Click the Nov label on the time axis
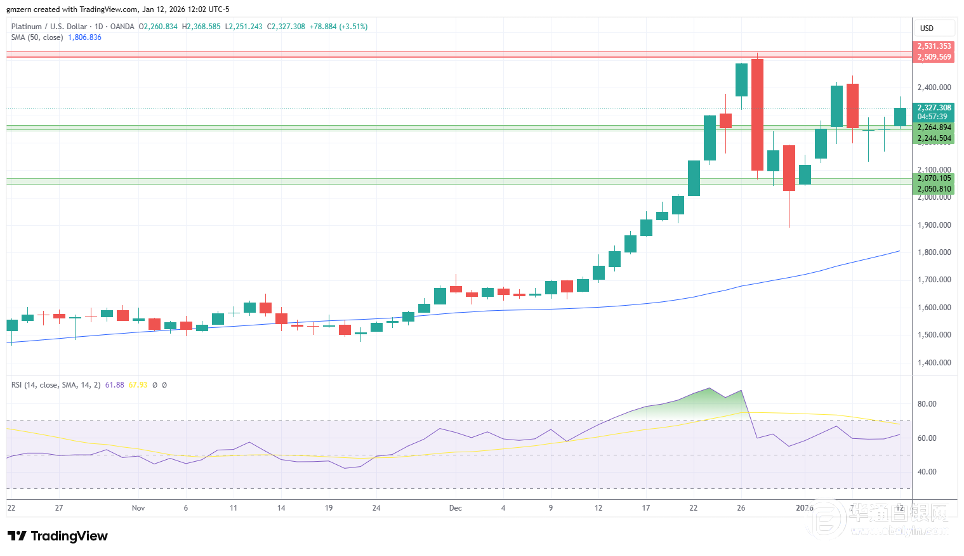Image resolution: width=964 pixels, height=556 pixels. [x=137, y=507]
